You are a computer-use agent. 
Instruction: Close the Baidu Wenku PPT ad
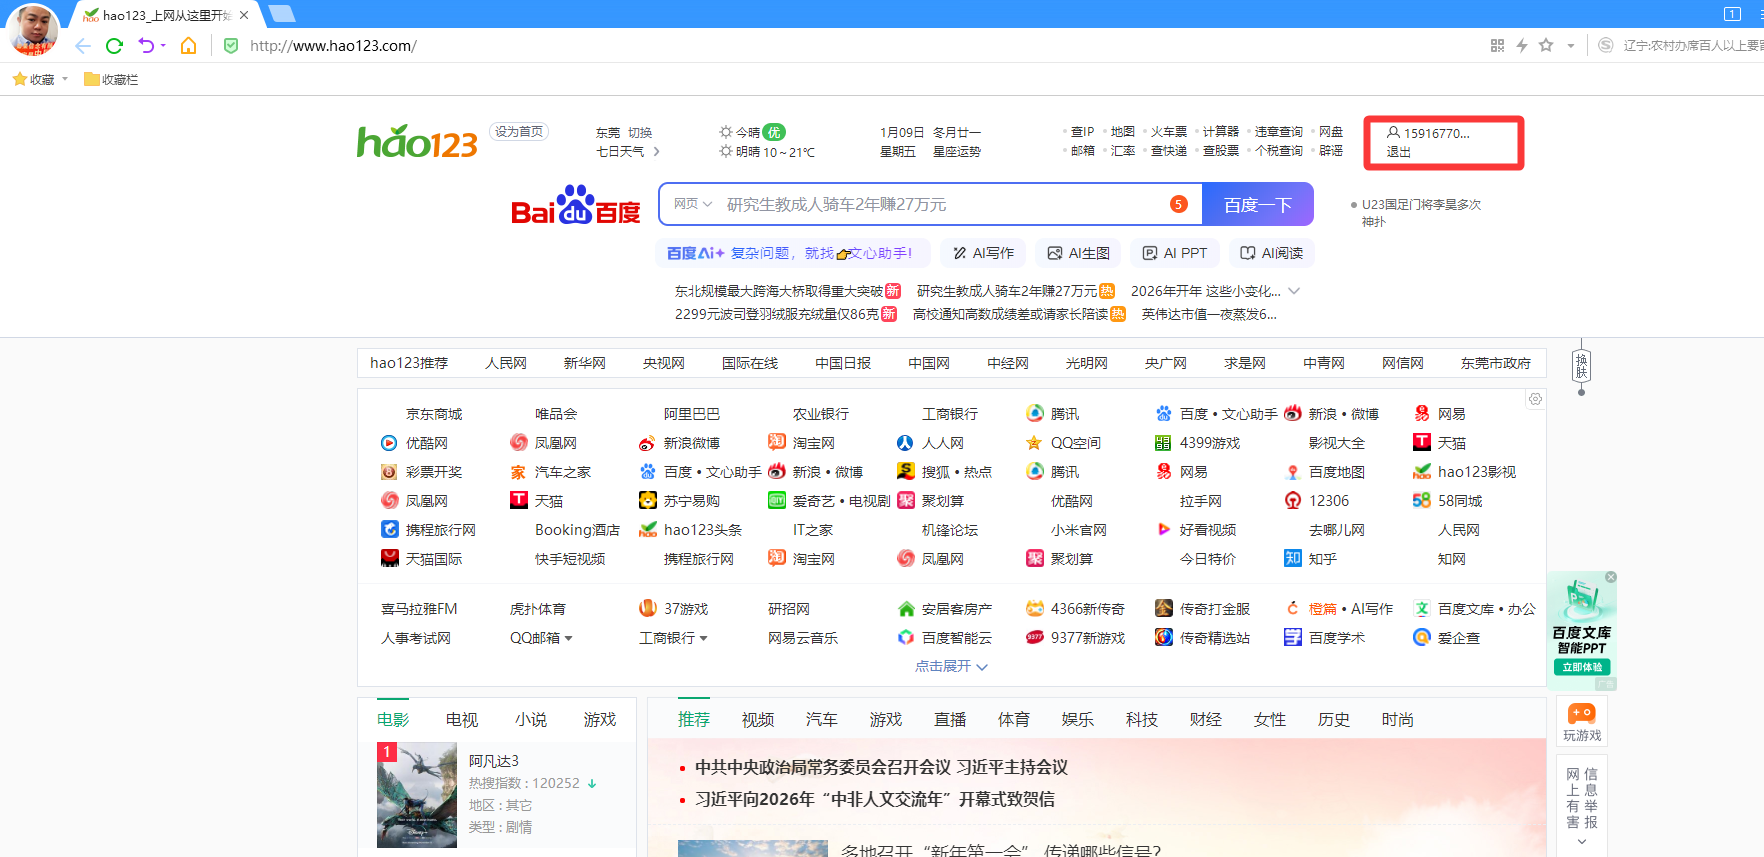[x=1611, y=577]
